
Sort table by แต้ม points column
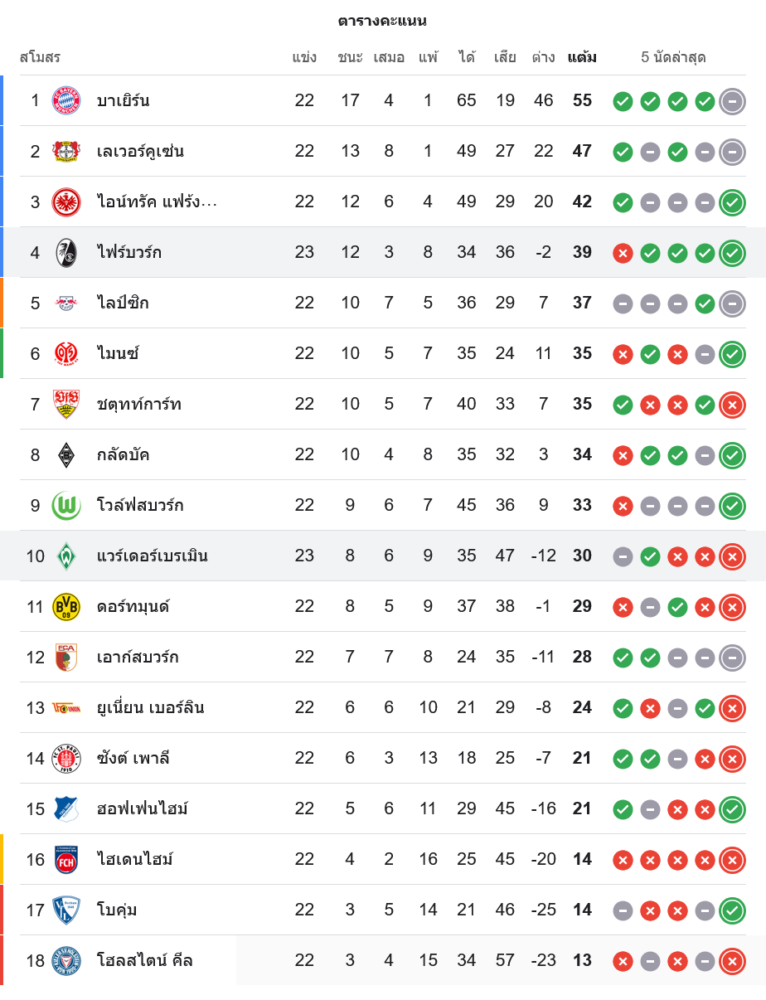click(x=582, y=57)
